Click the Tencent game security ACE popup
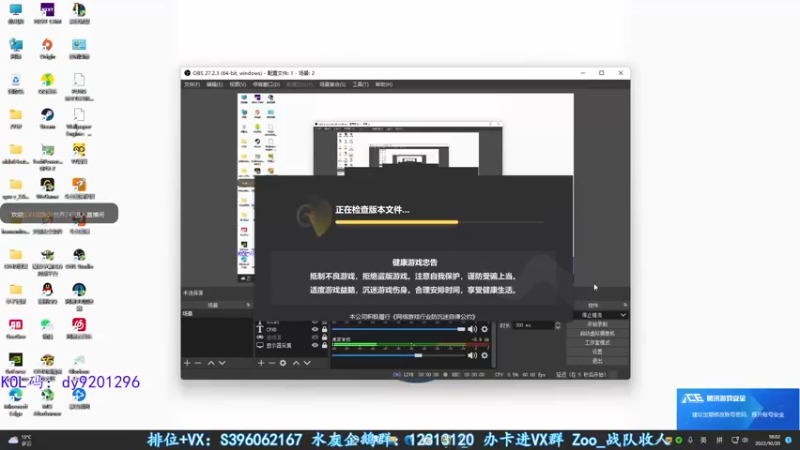This screenshot has width=800, height=450. [x=738, y=409]
